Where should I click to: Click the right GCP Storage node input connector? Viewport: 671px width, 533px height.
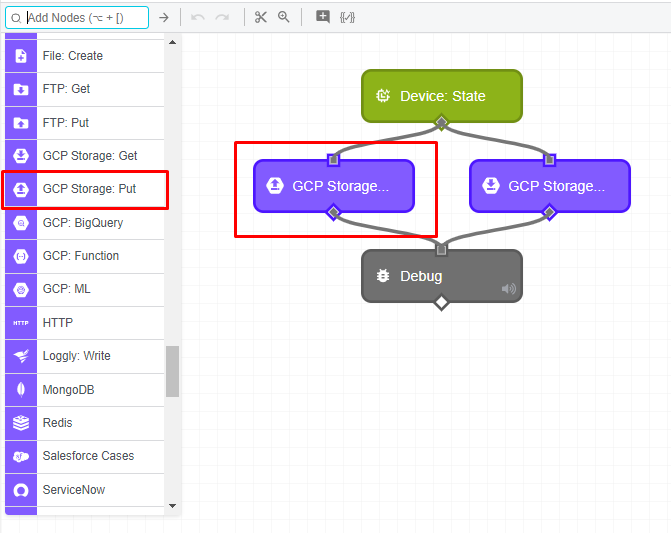point(549,160)
